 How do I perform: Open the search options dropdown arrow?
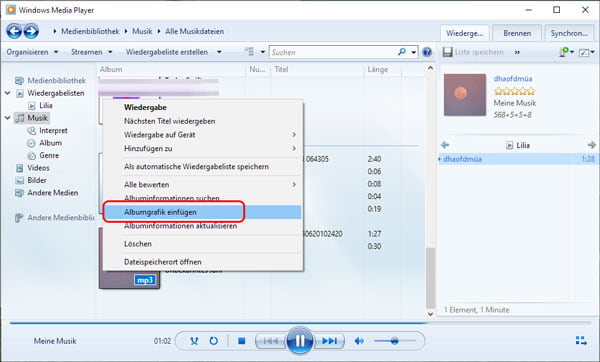414,52
